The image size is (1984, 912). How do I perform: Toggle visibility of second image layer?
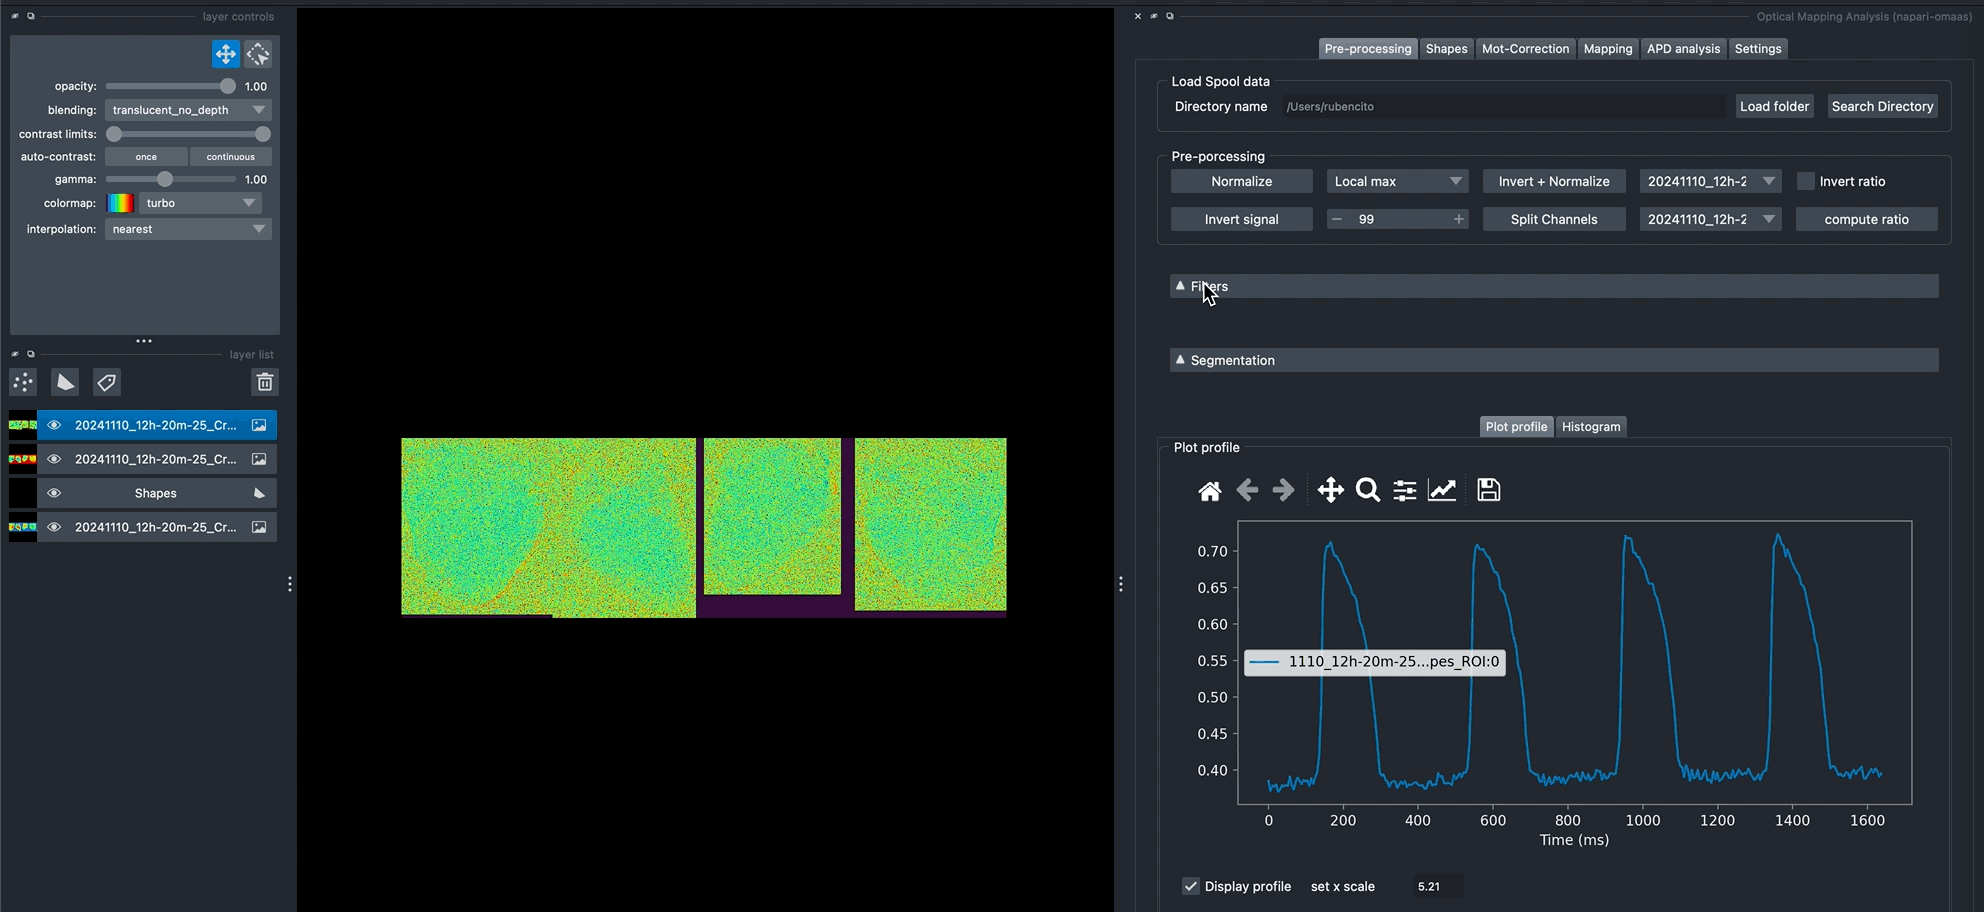point(54,459)
